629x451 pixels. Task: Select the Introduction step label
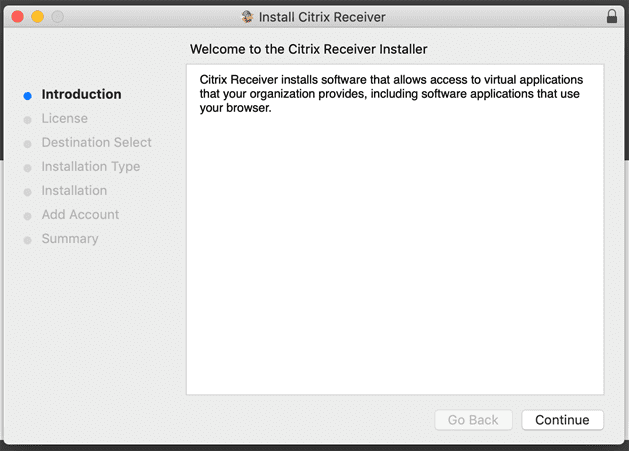81,94
